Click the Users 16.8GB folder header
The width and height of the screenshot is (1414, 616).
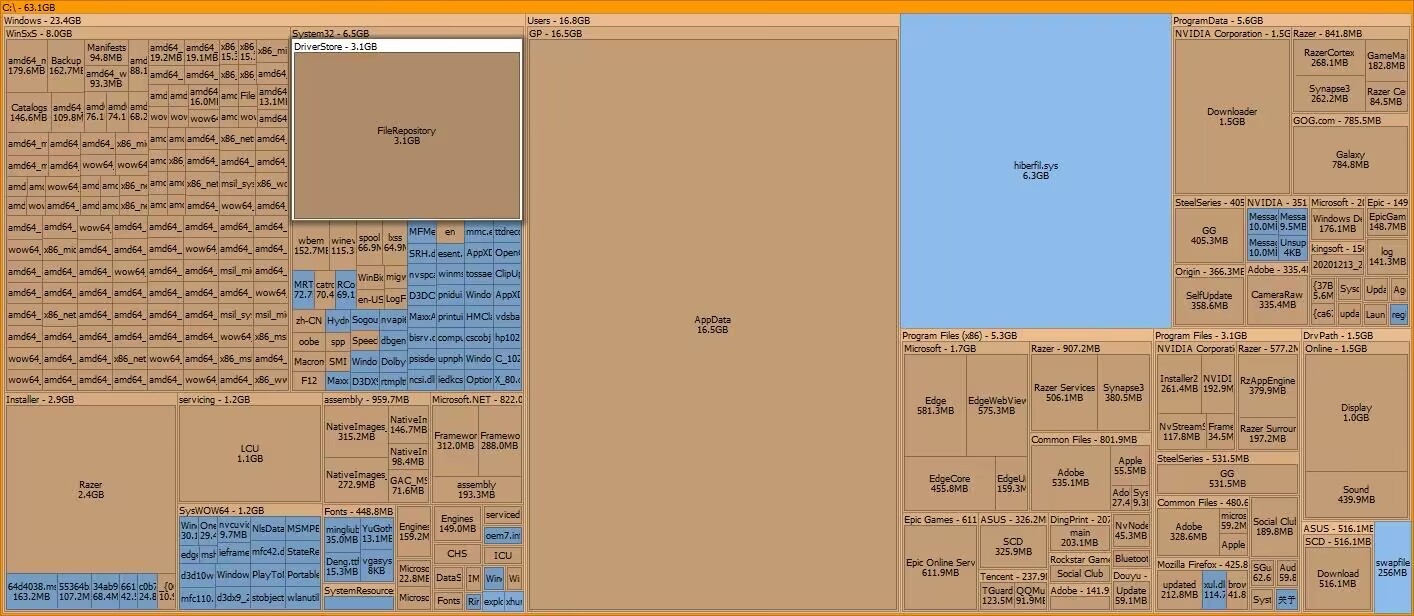click(712, 20)
